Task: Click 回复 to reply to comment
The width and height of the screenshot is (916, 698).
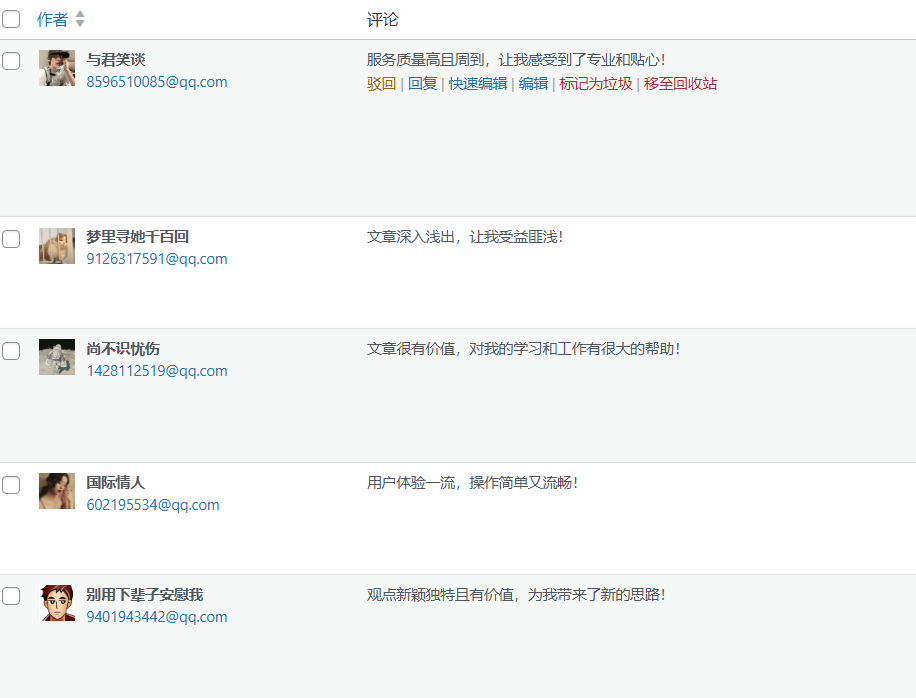Action: 422,84
